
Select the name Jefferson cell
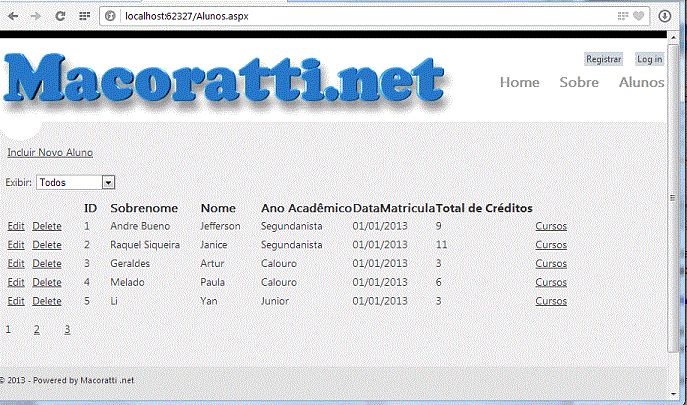(220, 226)
